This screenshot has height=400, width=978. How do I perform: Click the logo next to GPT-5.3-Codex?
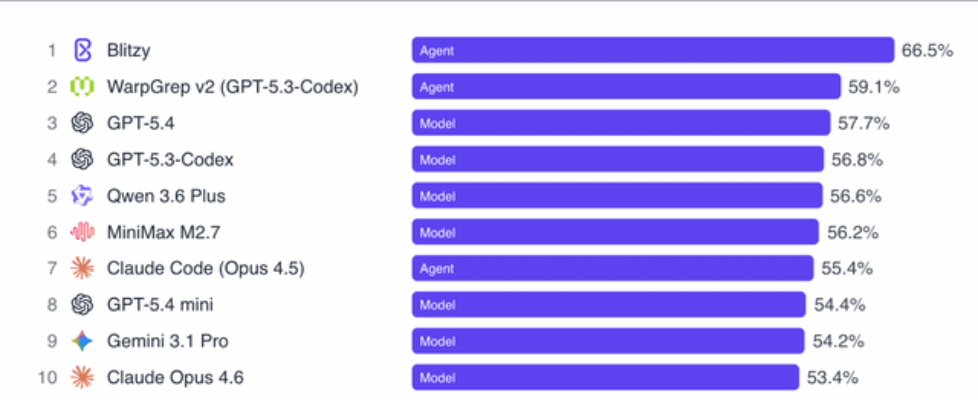pyautogui.click(x=82, y=160)
